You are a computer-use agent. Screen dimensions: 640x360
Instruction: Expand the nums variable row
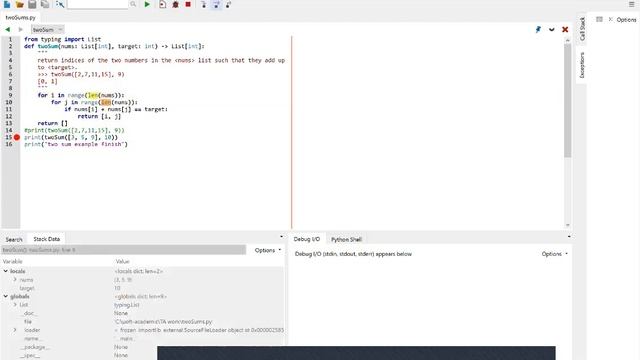[x=15, y=280]
